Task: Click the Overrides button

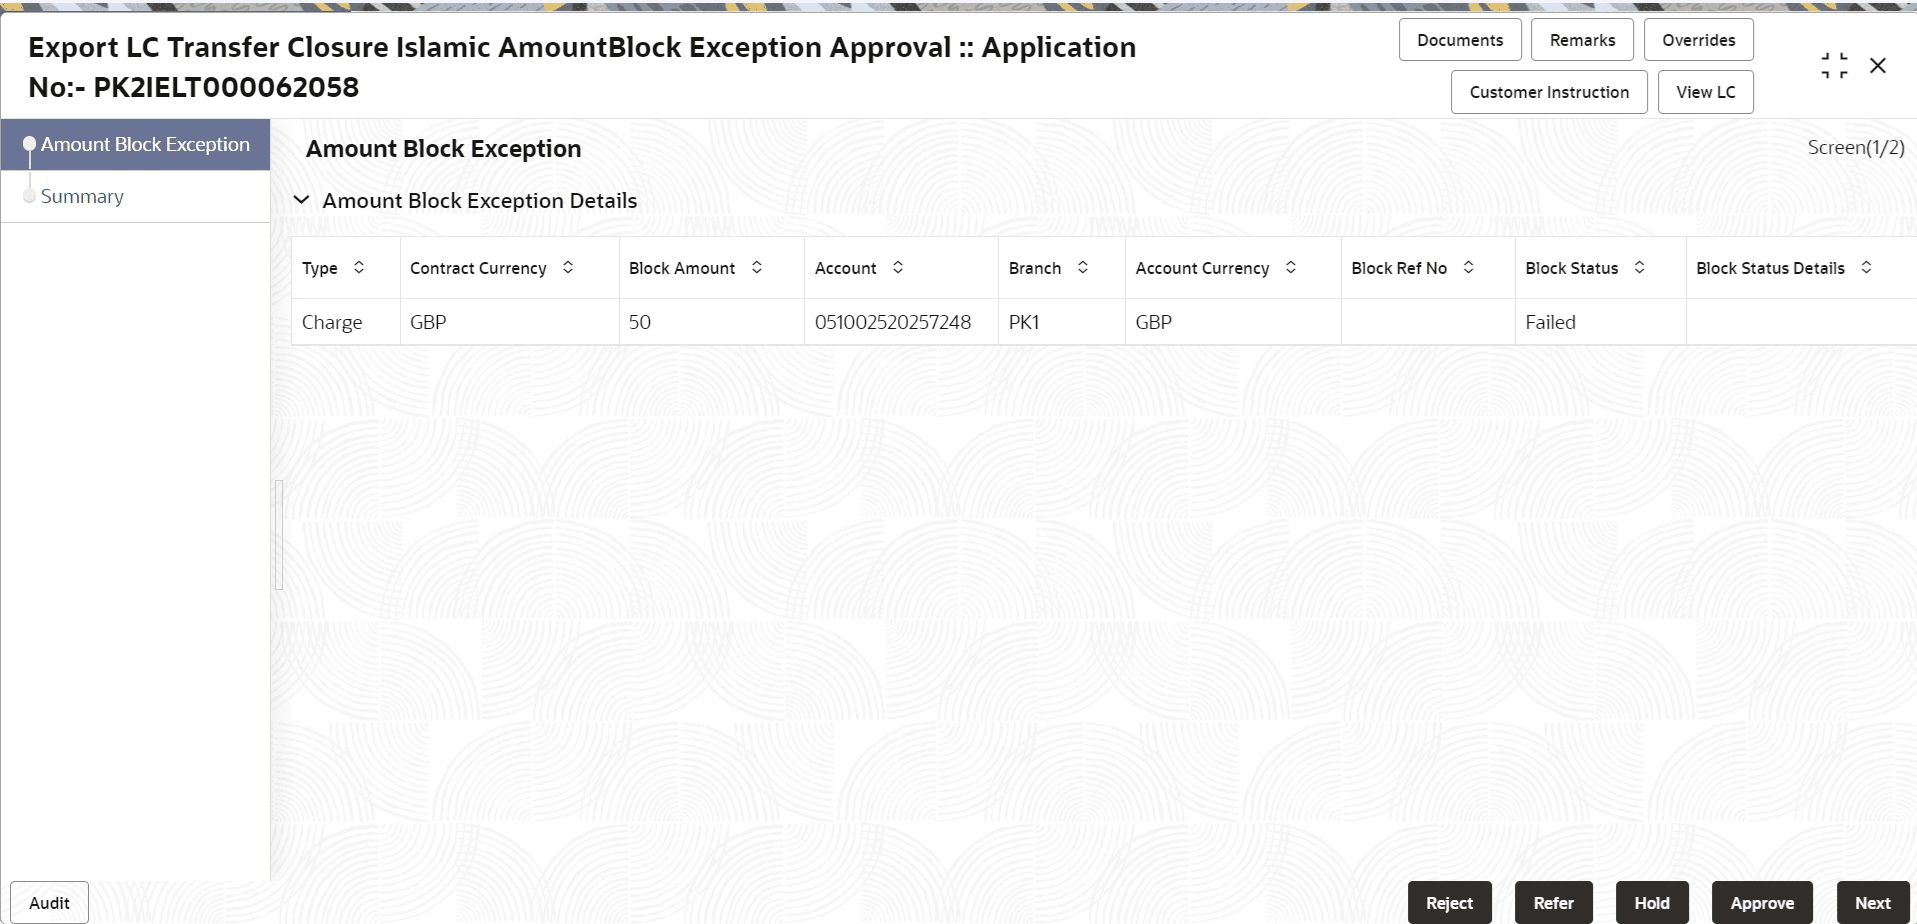Action: [1698, 39]
